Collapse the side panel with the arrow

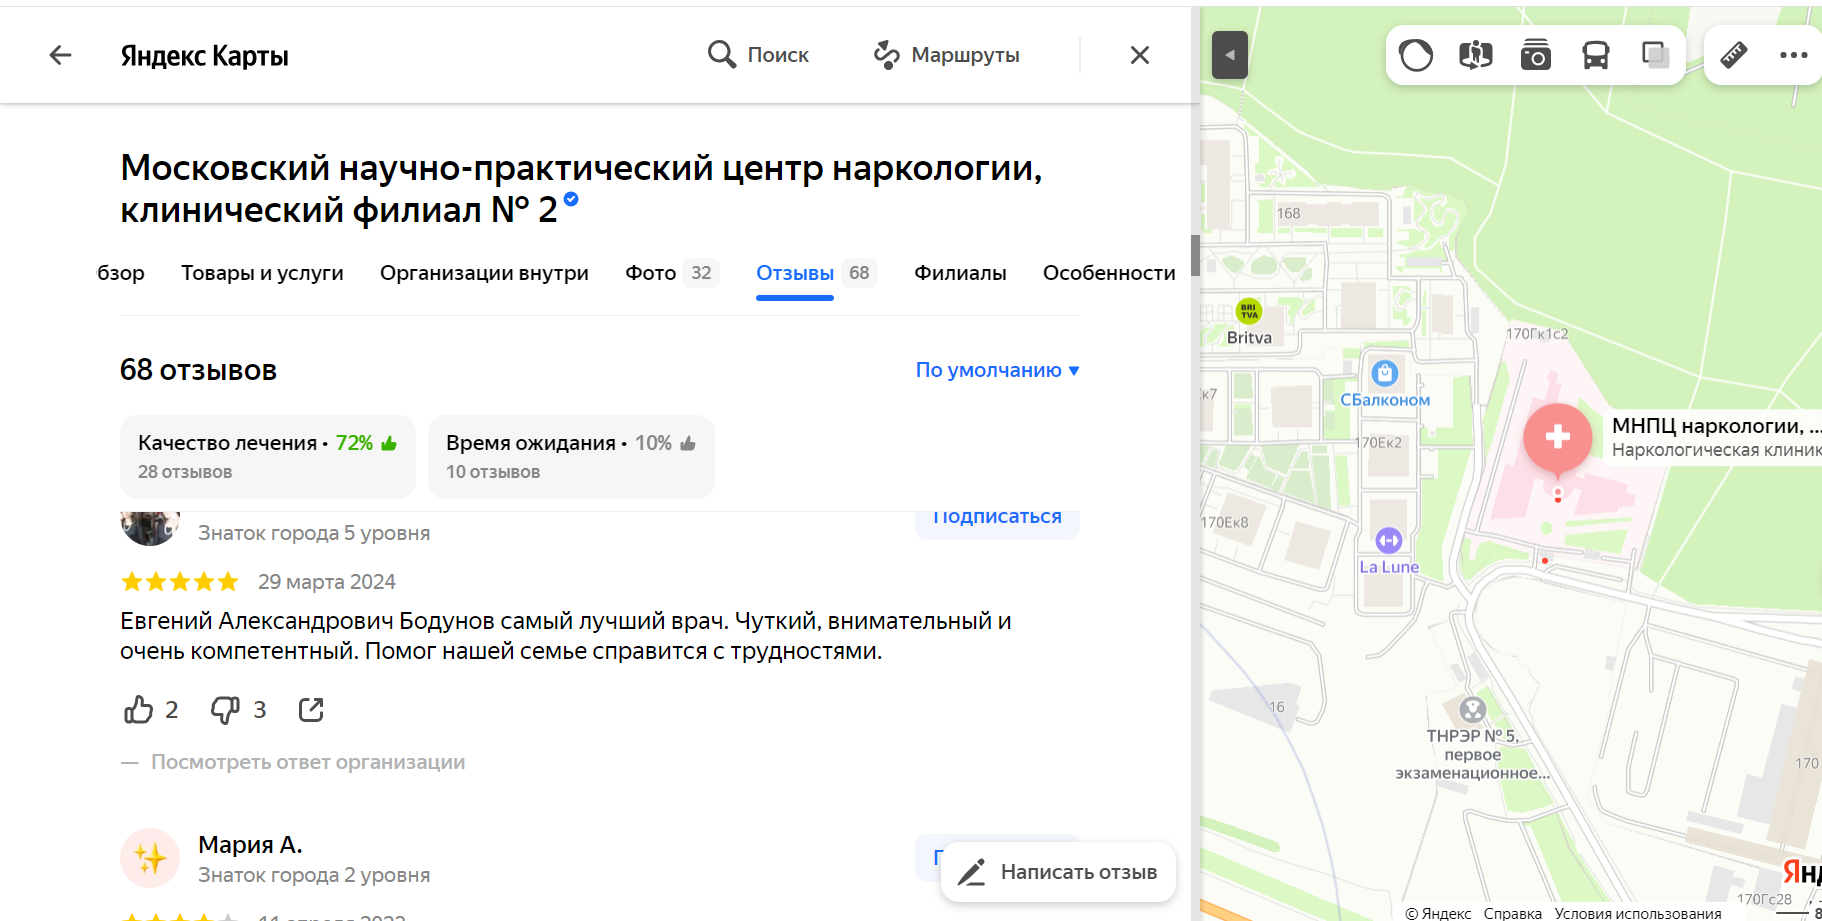tap(1230, 55)
